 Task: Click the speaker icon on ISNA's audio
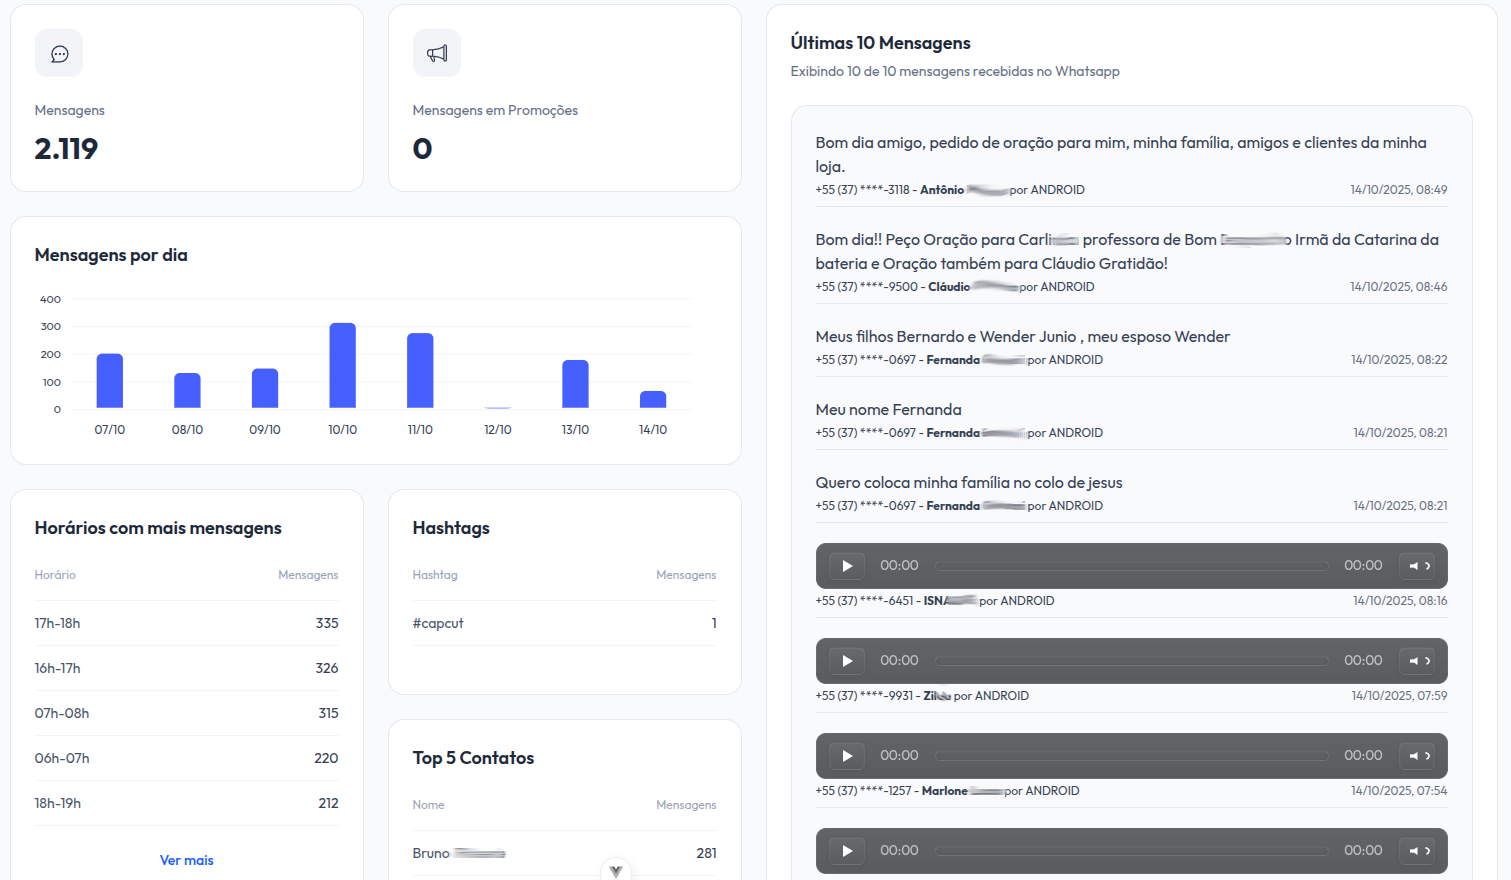tap(1415, 566)
